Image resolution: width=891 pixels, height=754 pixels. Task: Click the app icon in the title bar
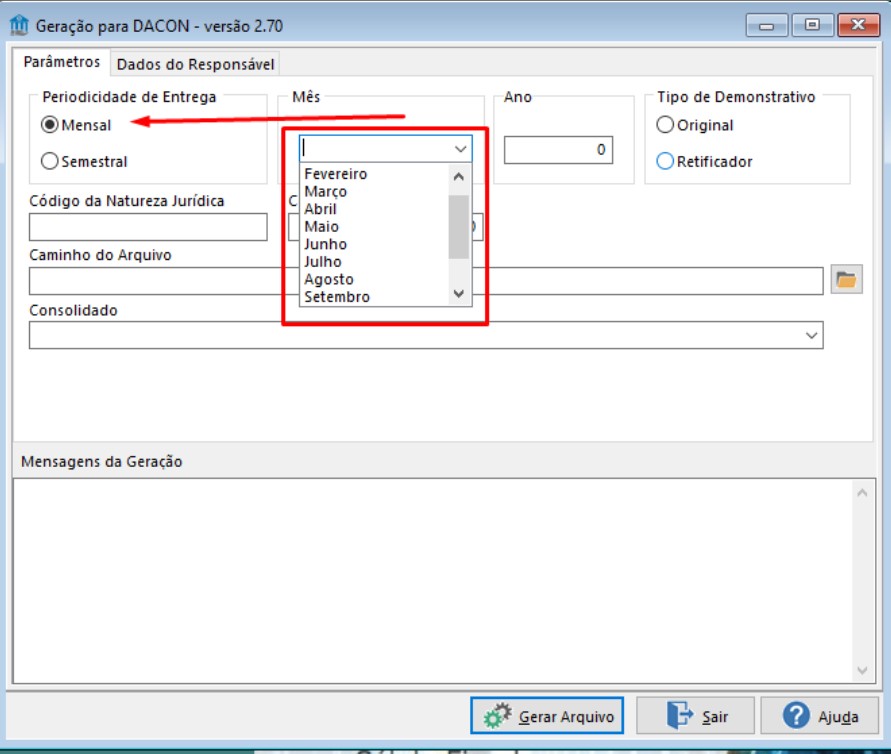pyautogui.click(x=19, y=26)
